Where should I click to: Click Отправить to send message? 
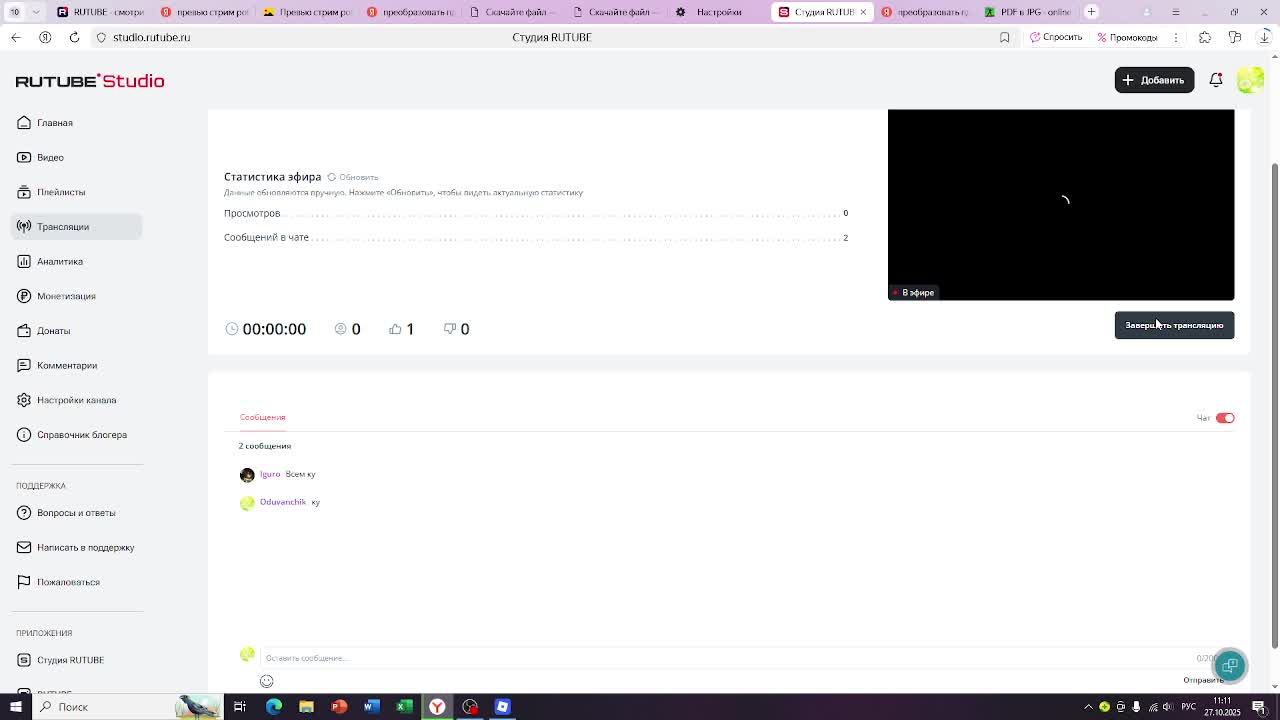click(1203, 680)
